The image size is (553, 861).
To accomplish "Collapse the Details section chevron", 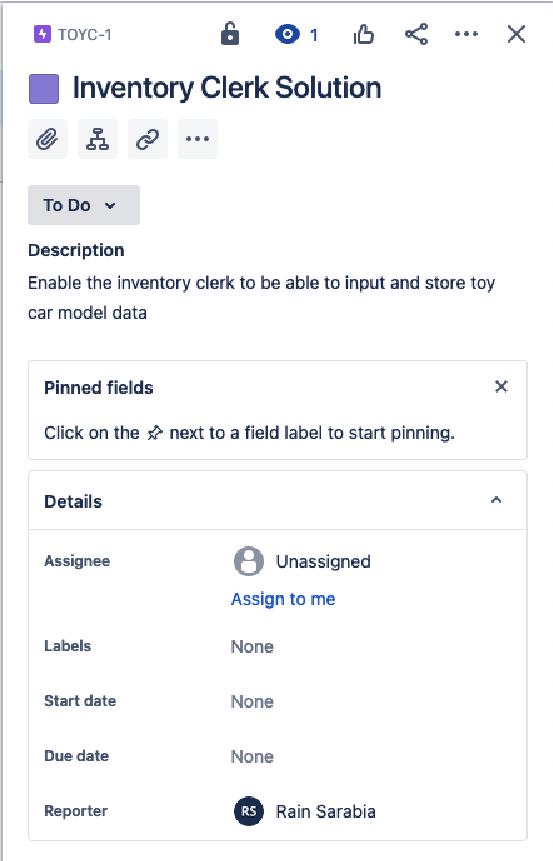I will coord(496,500).
